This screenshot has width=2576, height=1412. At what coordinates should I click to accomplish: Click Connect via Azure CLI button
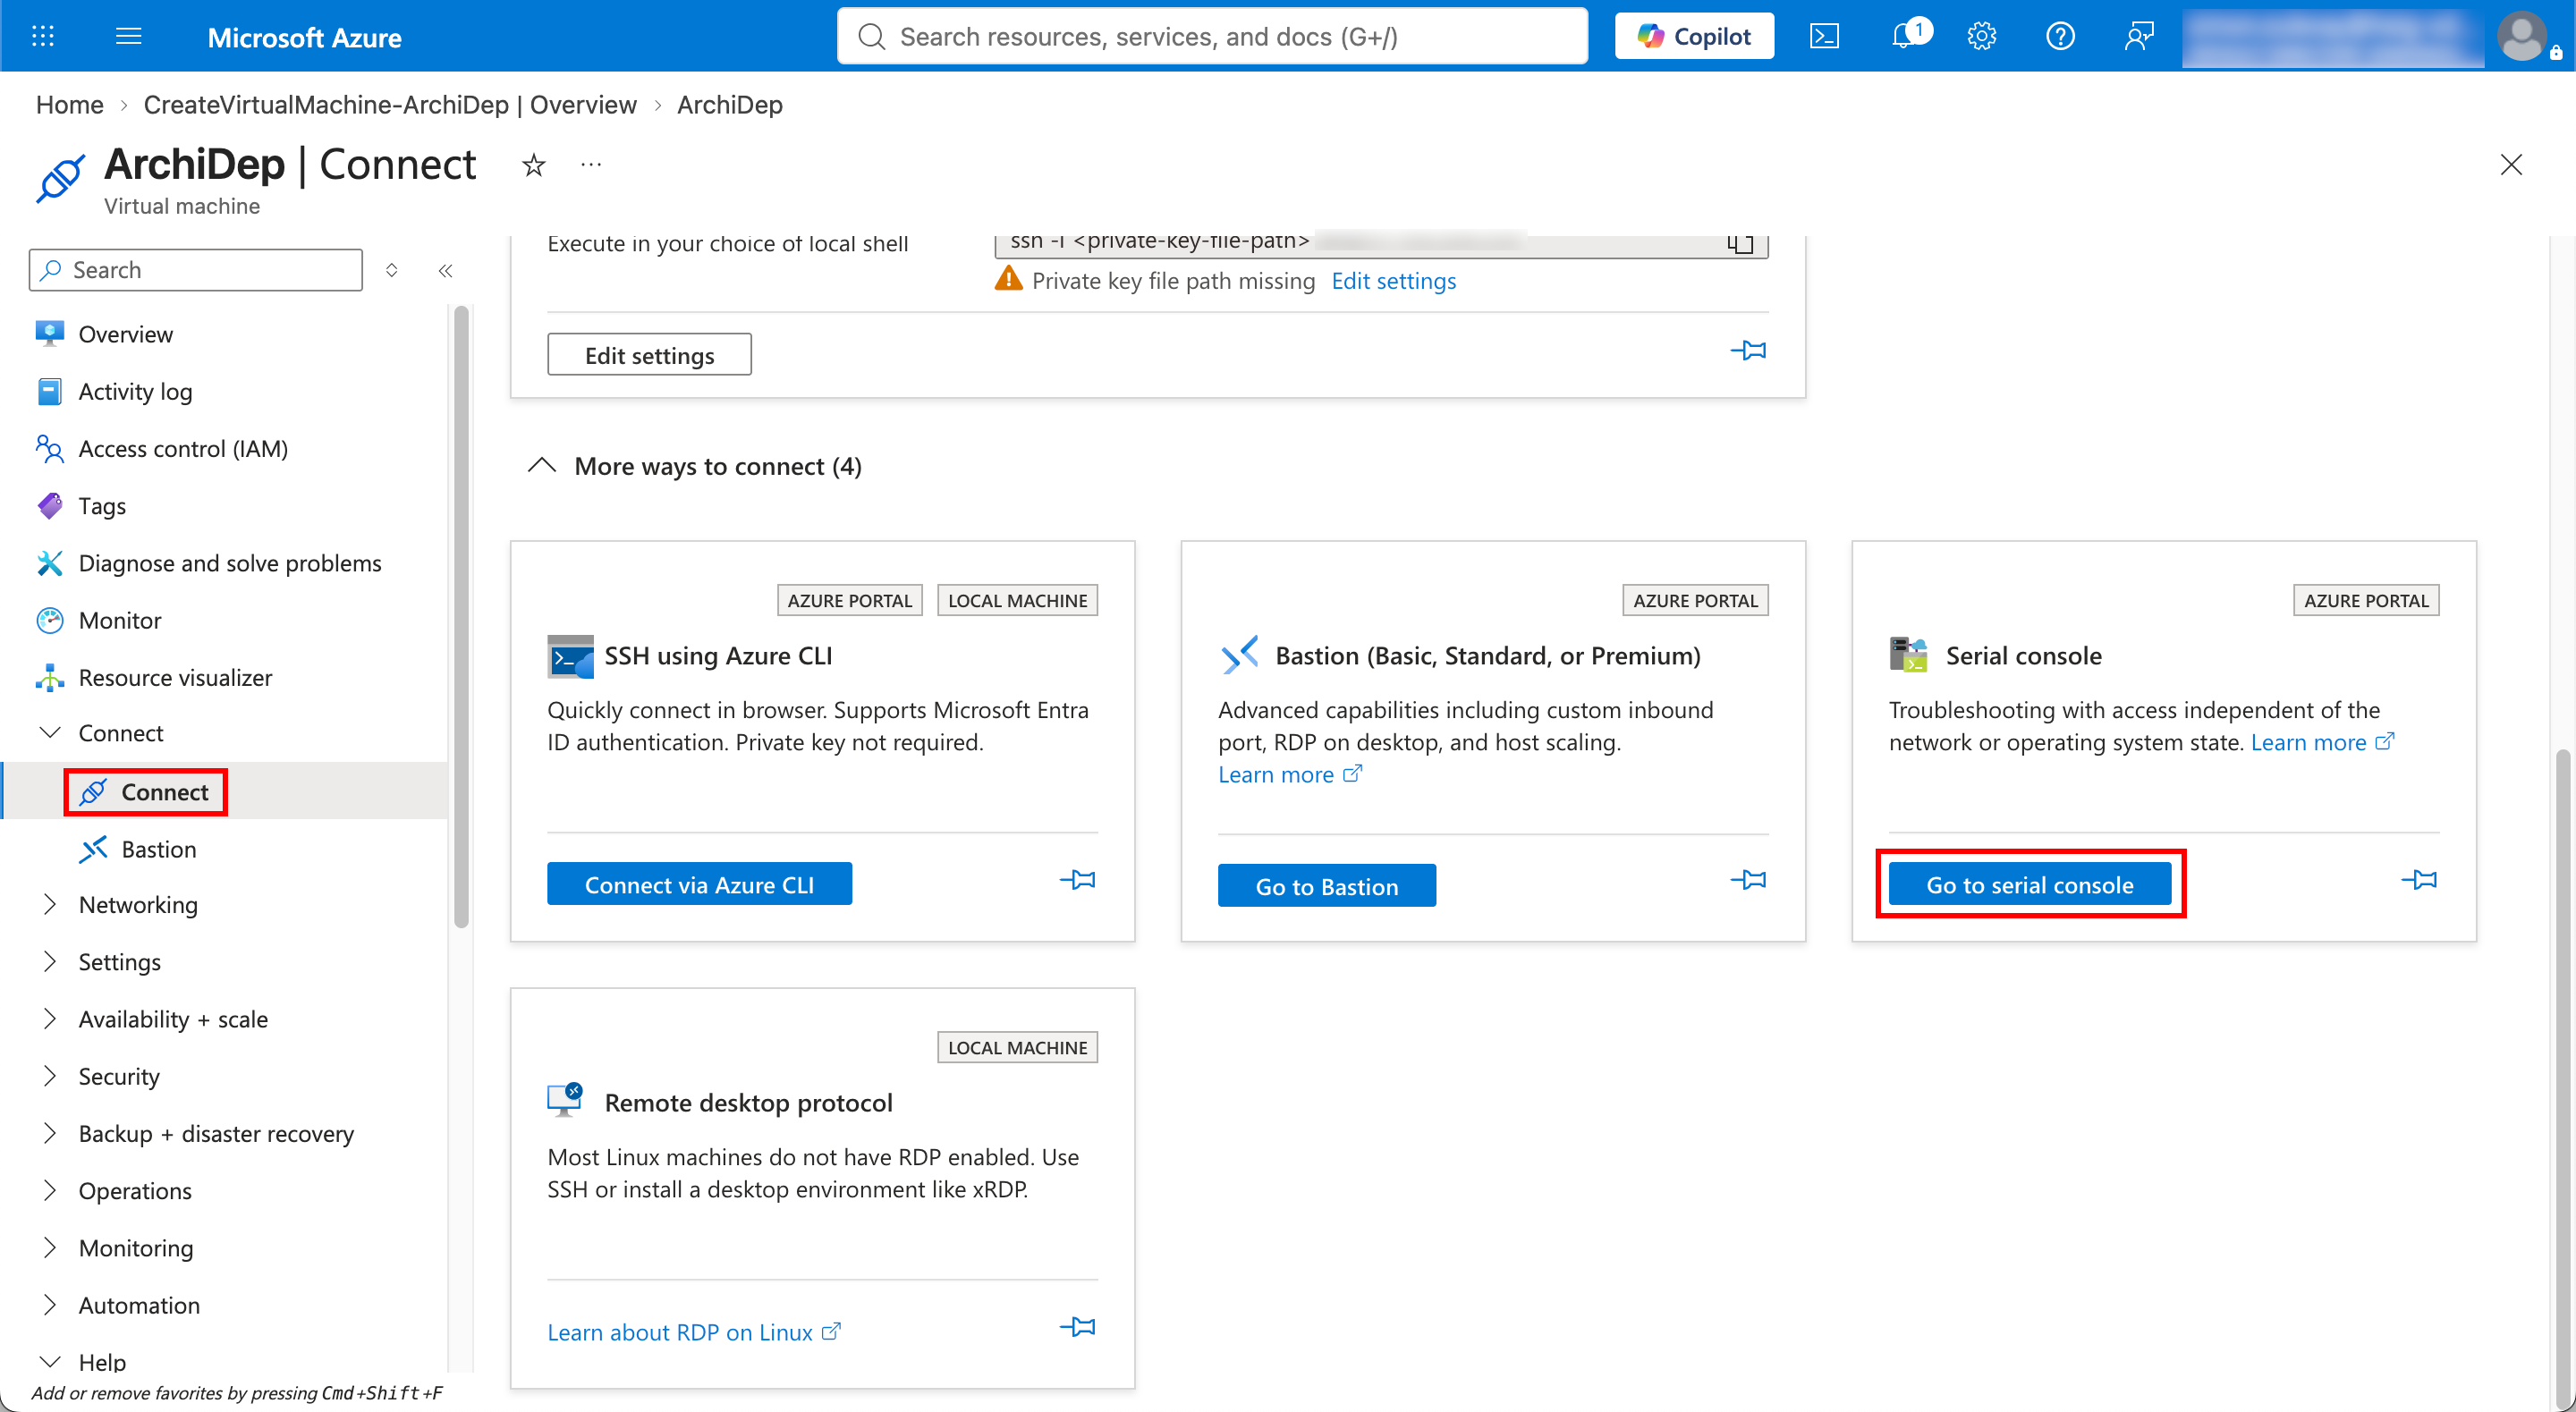pos(699,884)
